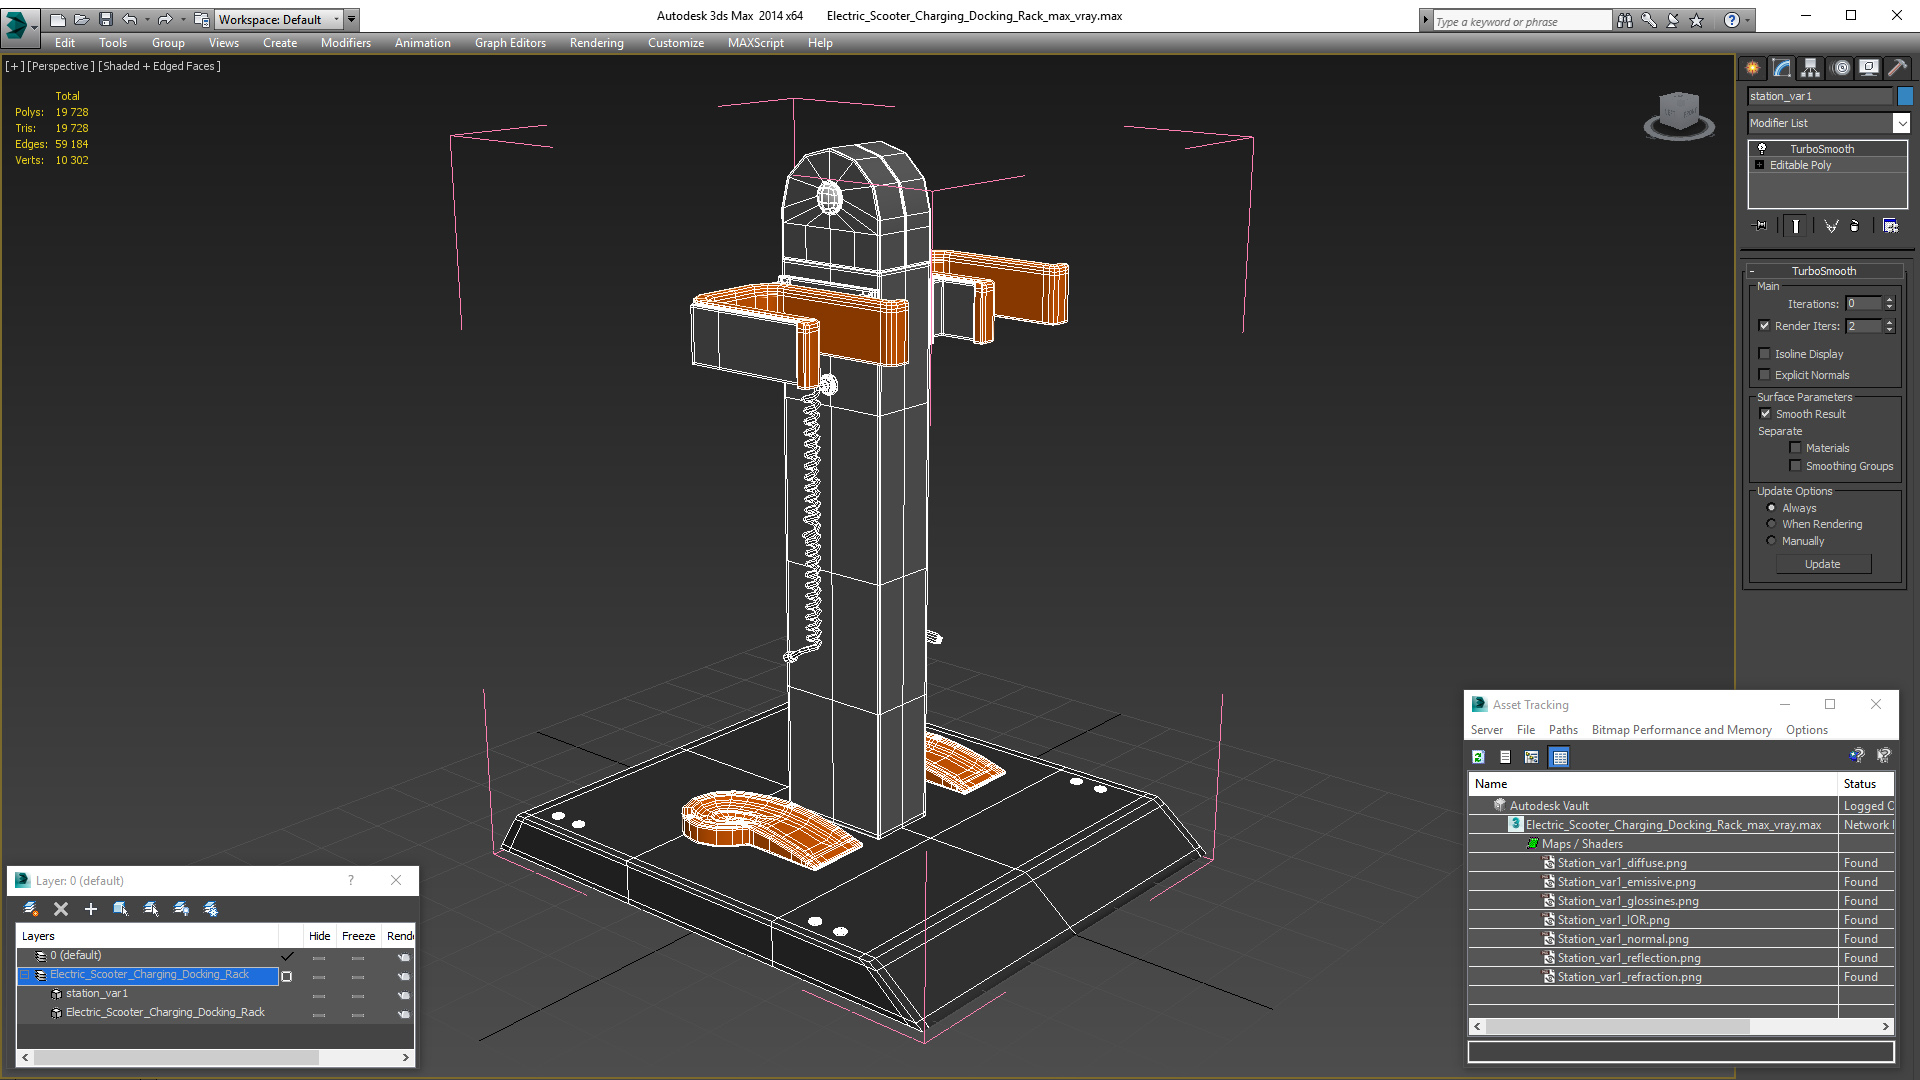Open the Create command panel tab

1753,68
